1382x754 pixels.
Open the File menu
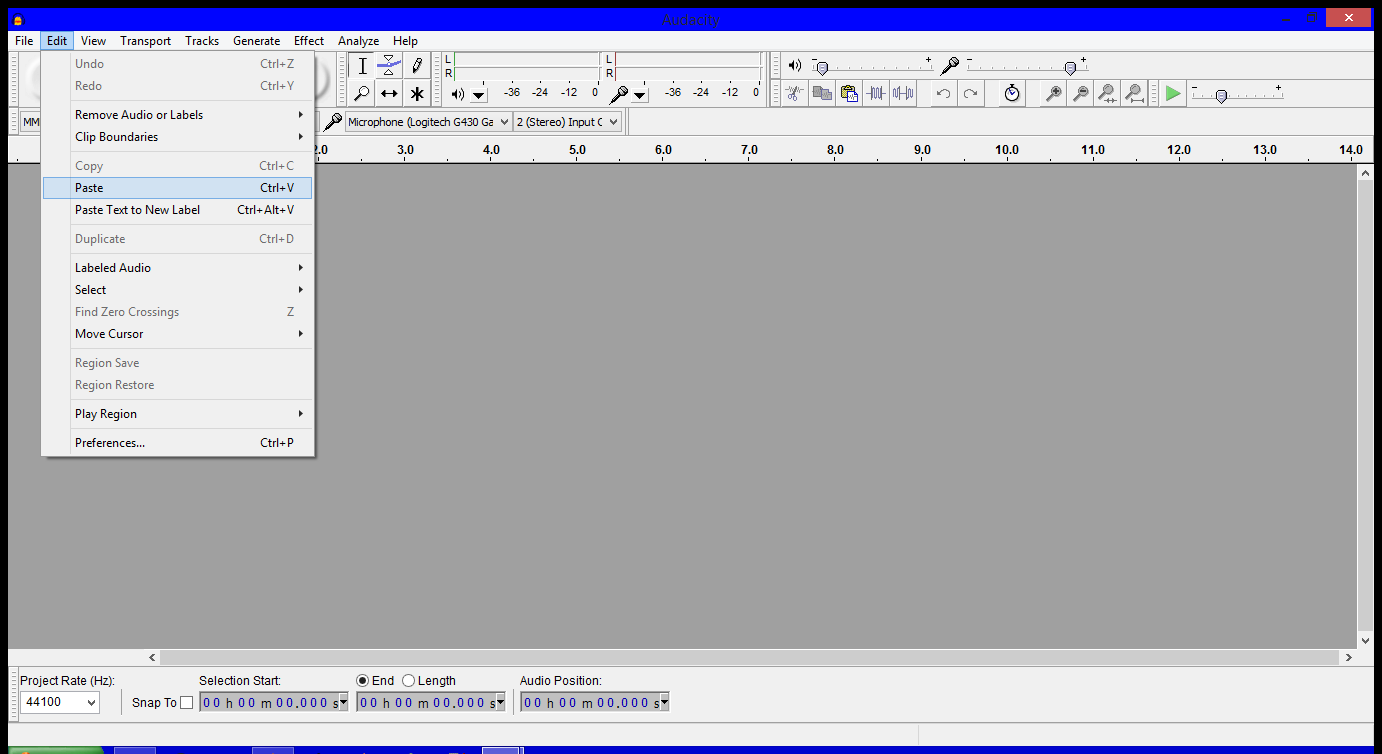24,41
